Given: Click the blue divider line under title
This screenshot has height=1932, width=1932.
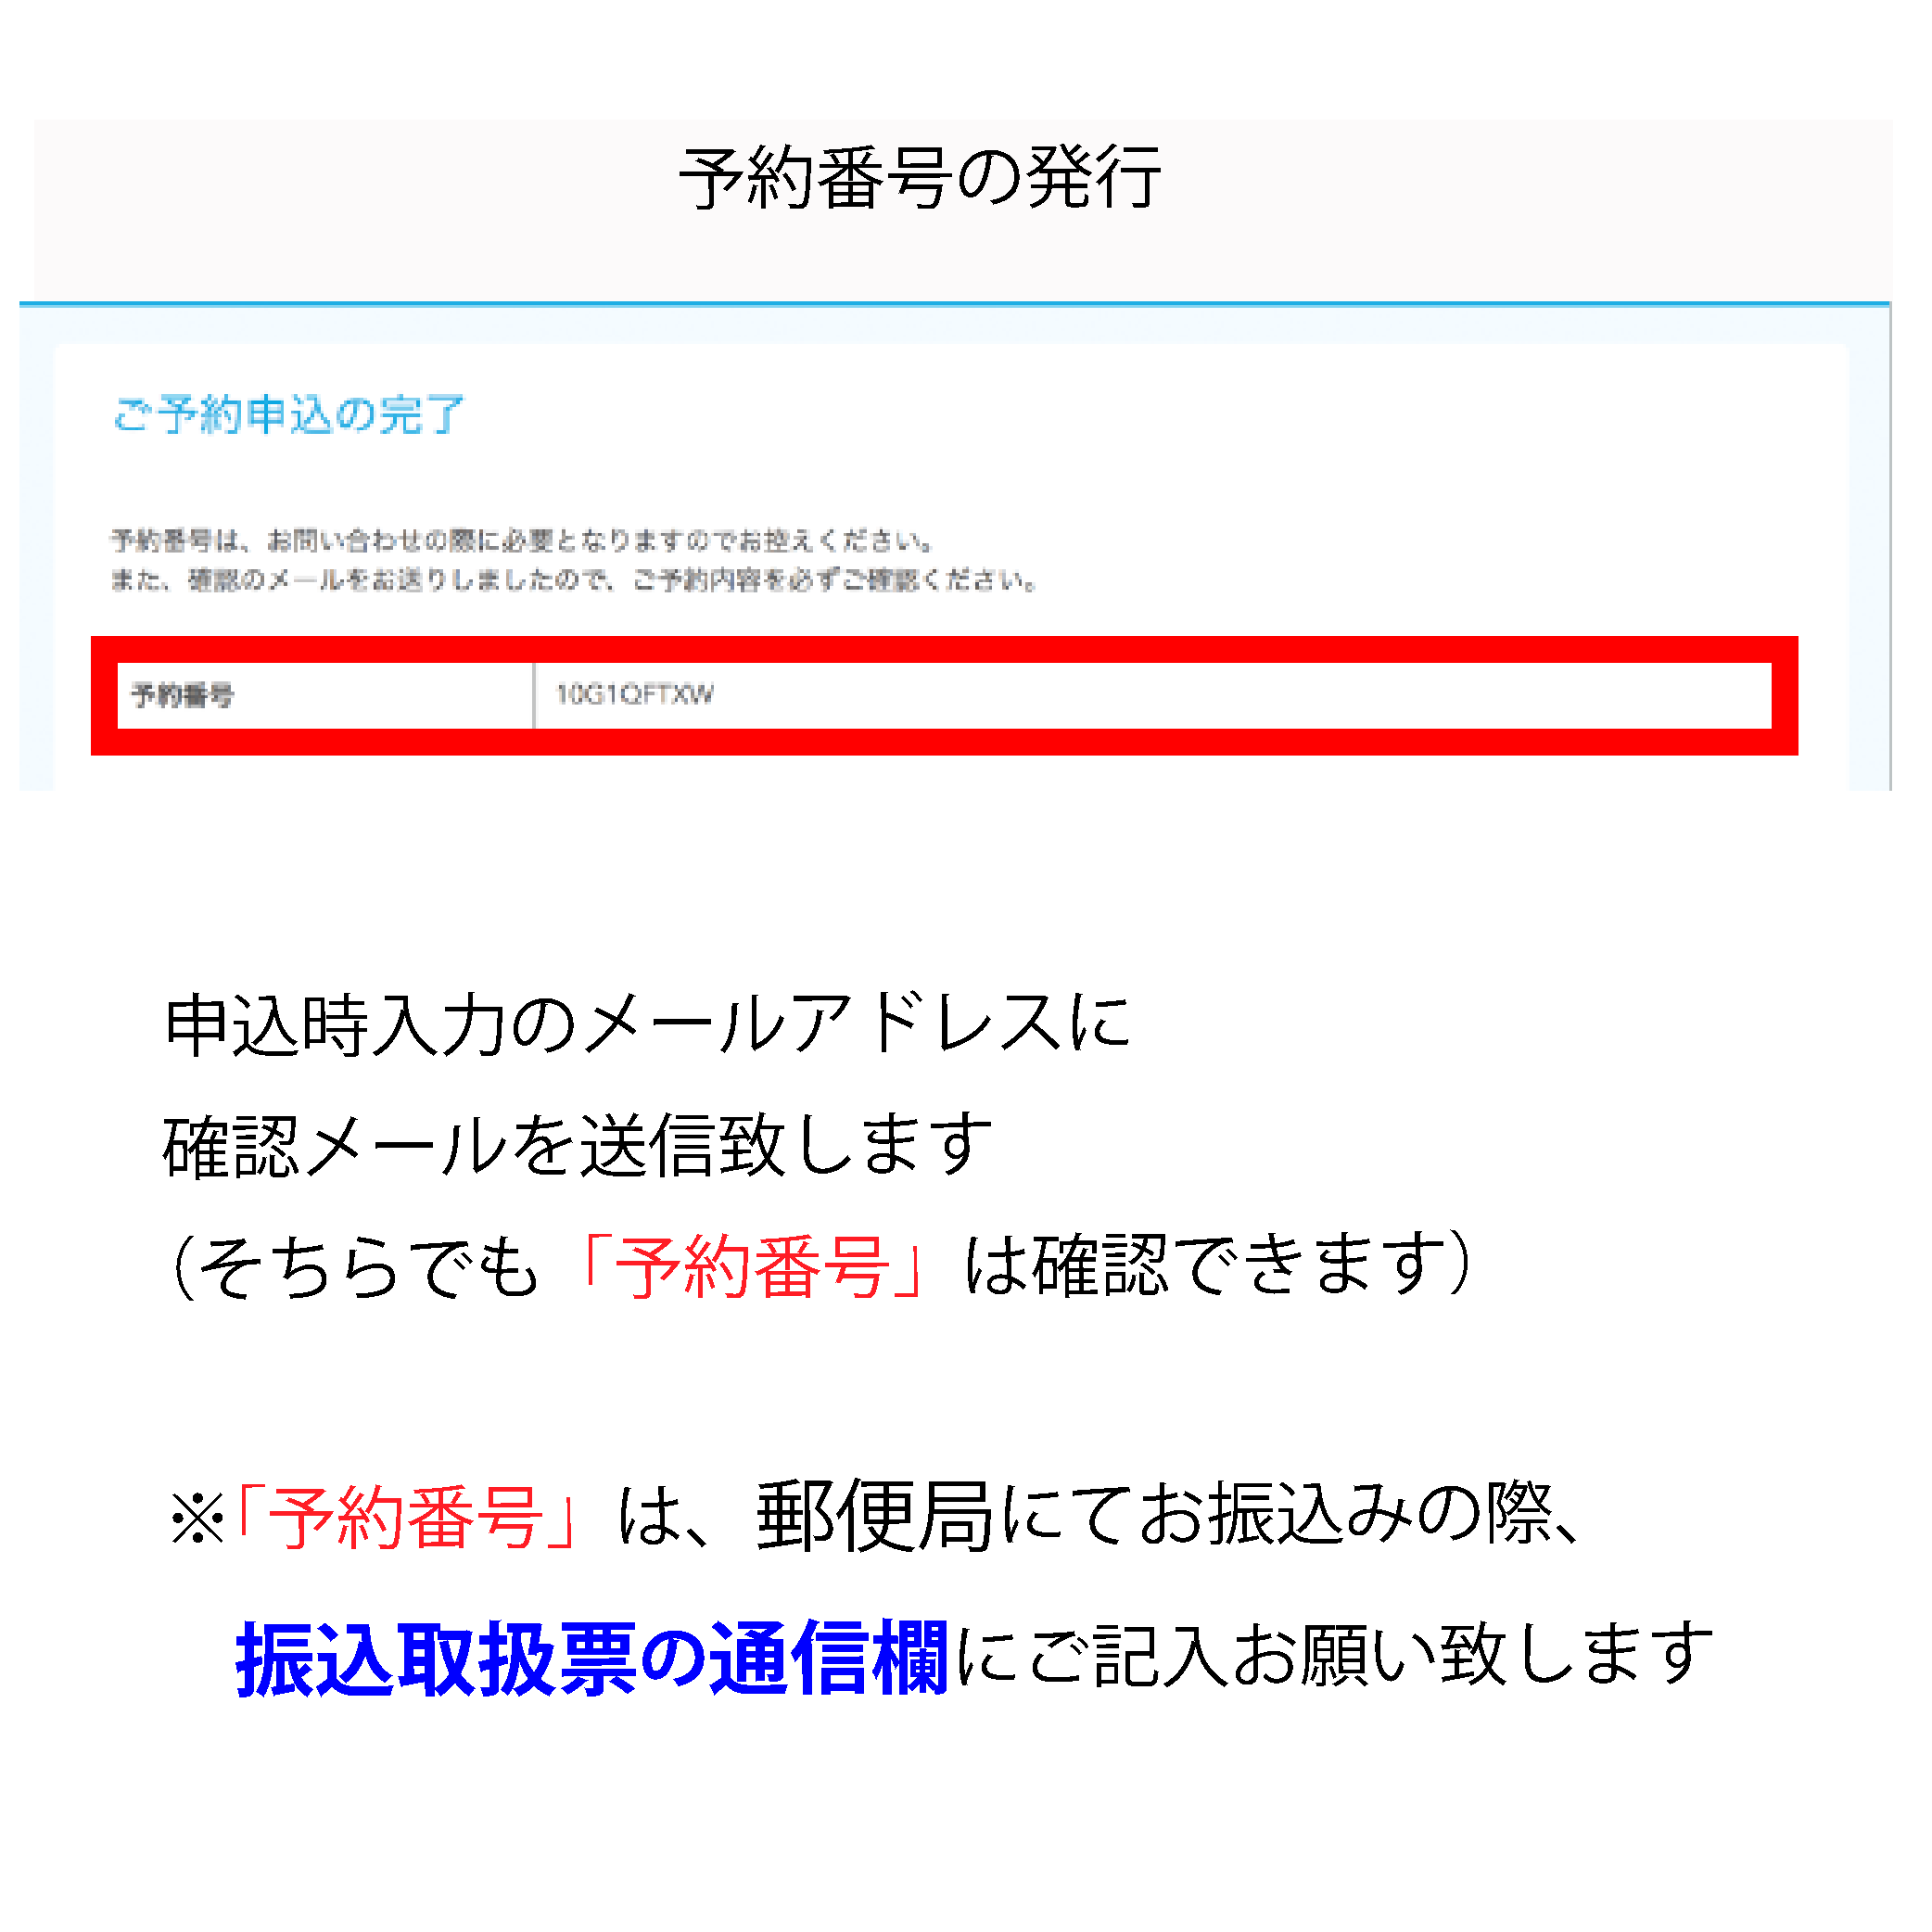Looking at the screenshot, I should (955, 302).
